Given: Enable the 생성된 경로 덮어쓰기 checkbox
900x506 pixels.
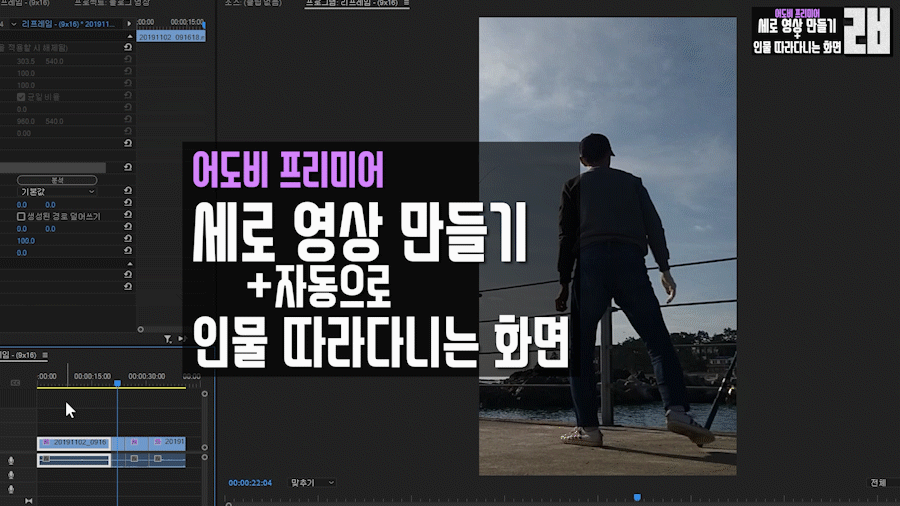Looking at the screenshot, I should [21, 216].
